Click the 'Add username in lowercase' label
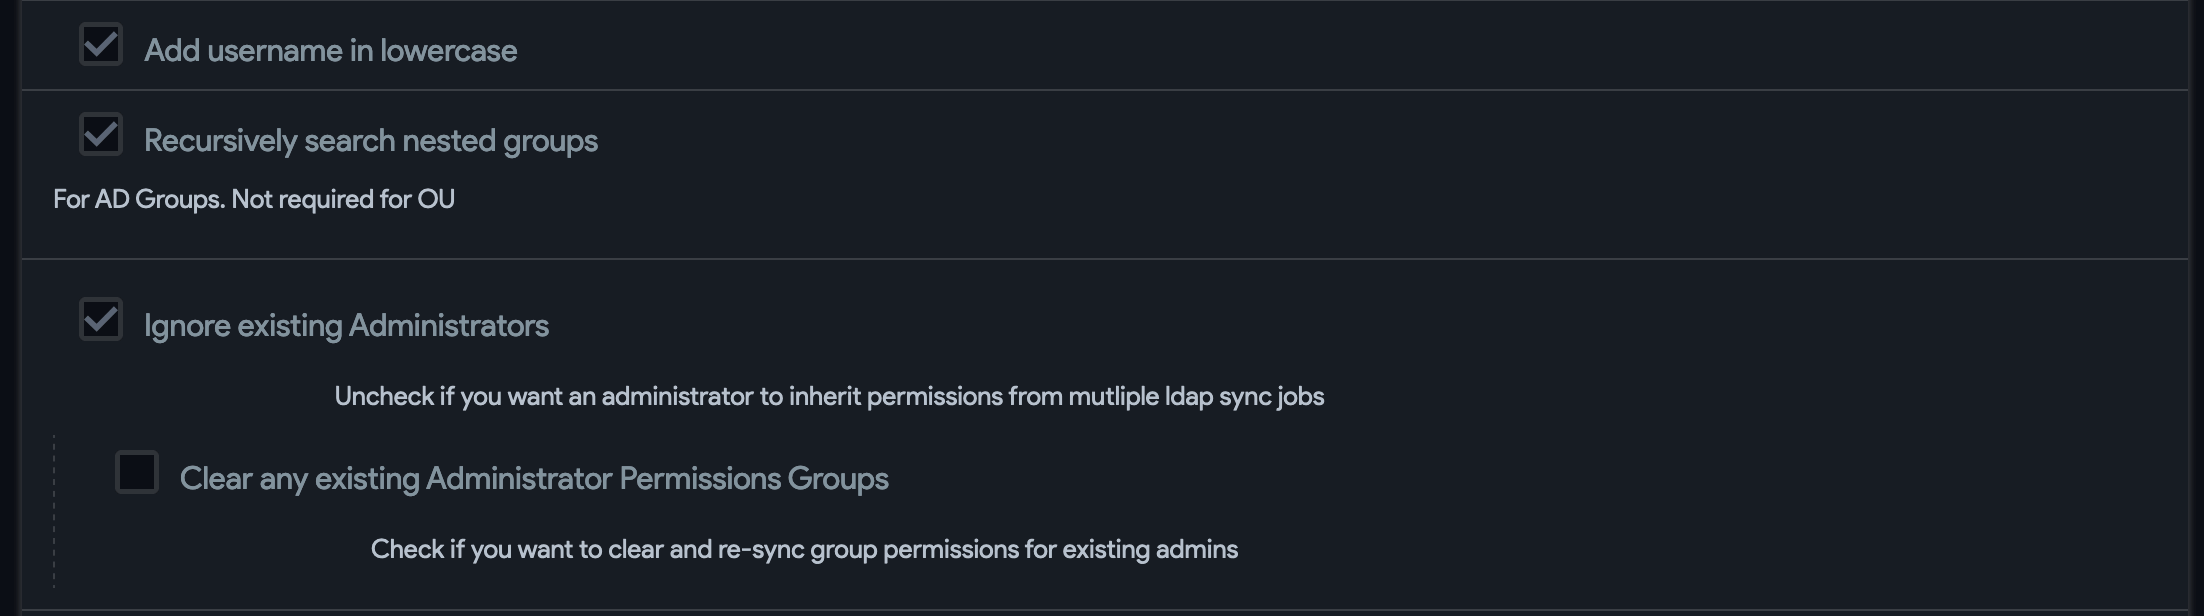The image size is (2204, 616). (333, 49)
